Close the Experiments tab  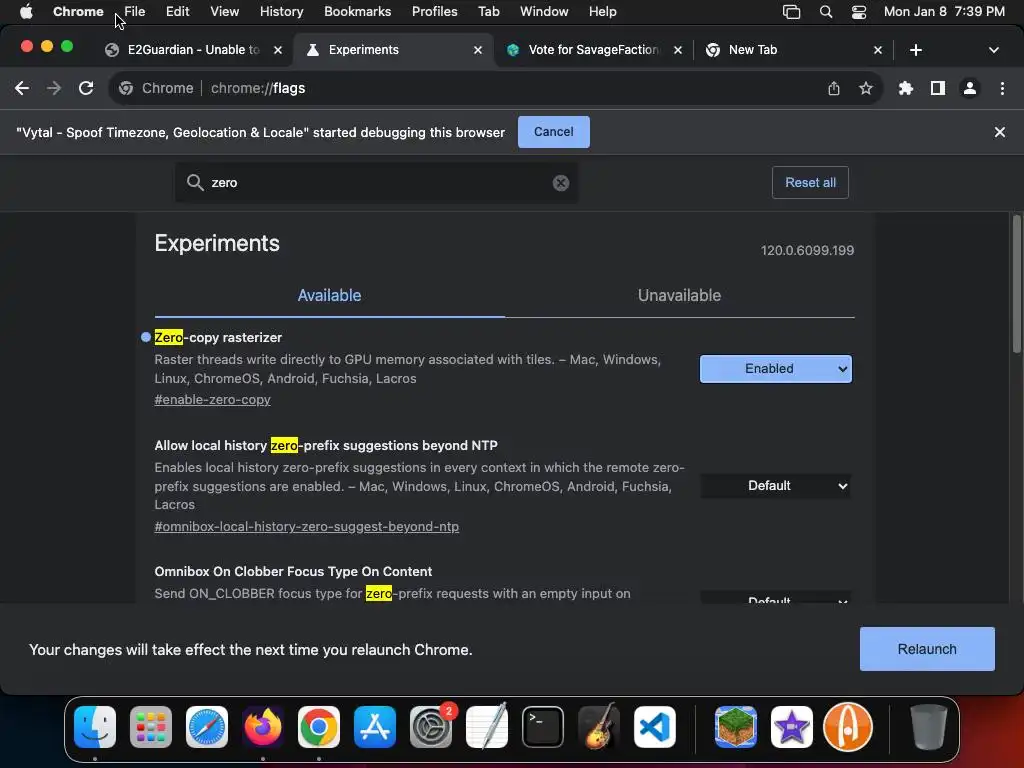pyautogui.click(x=477, y=50)
